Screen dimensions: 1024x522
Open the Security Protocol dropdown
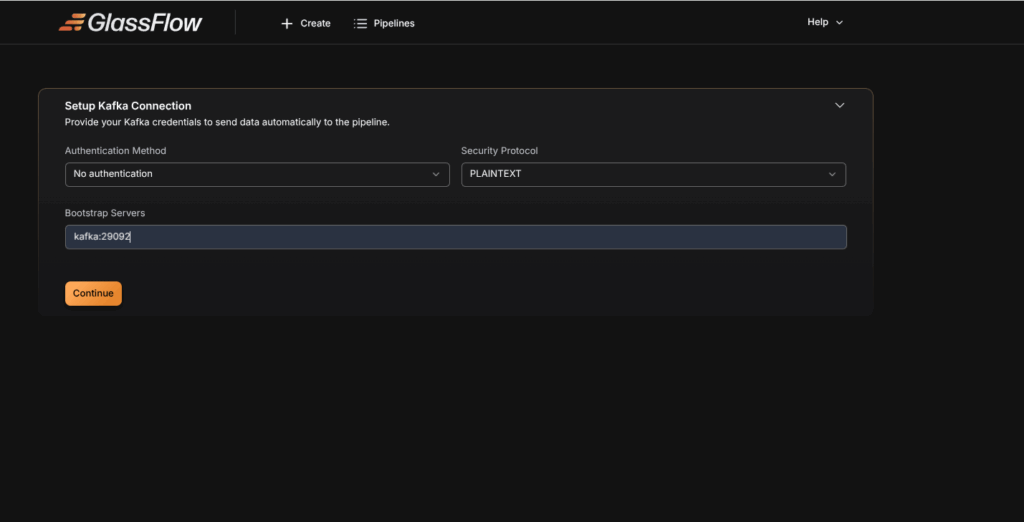click(x=652, y=174)
